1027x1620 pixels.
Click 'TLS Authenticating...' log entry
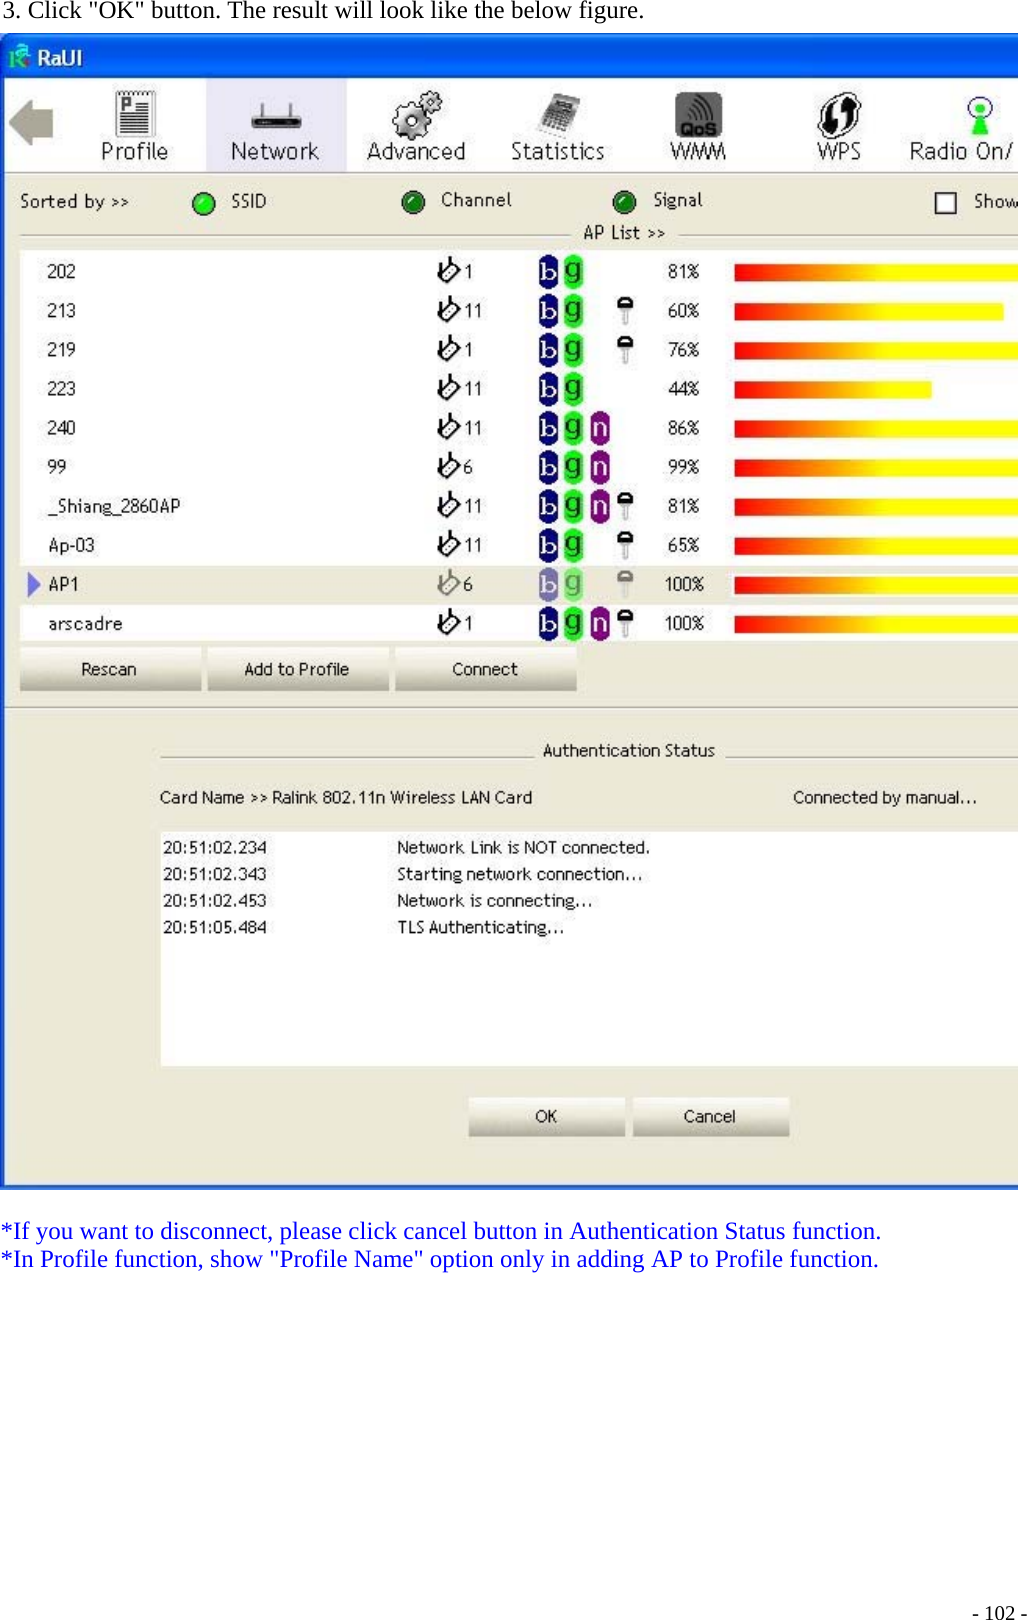[x=481, y=927]
